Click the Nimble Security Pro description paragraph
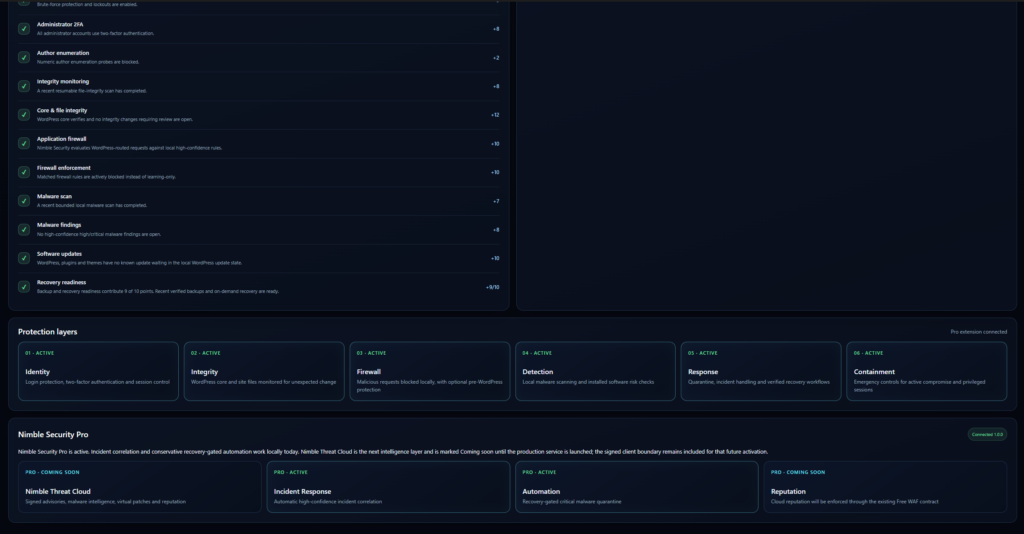The width and height of the screenshot is (1024, 534). point(392,452)
